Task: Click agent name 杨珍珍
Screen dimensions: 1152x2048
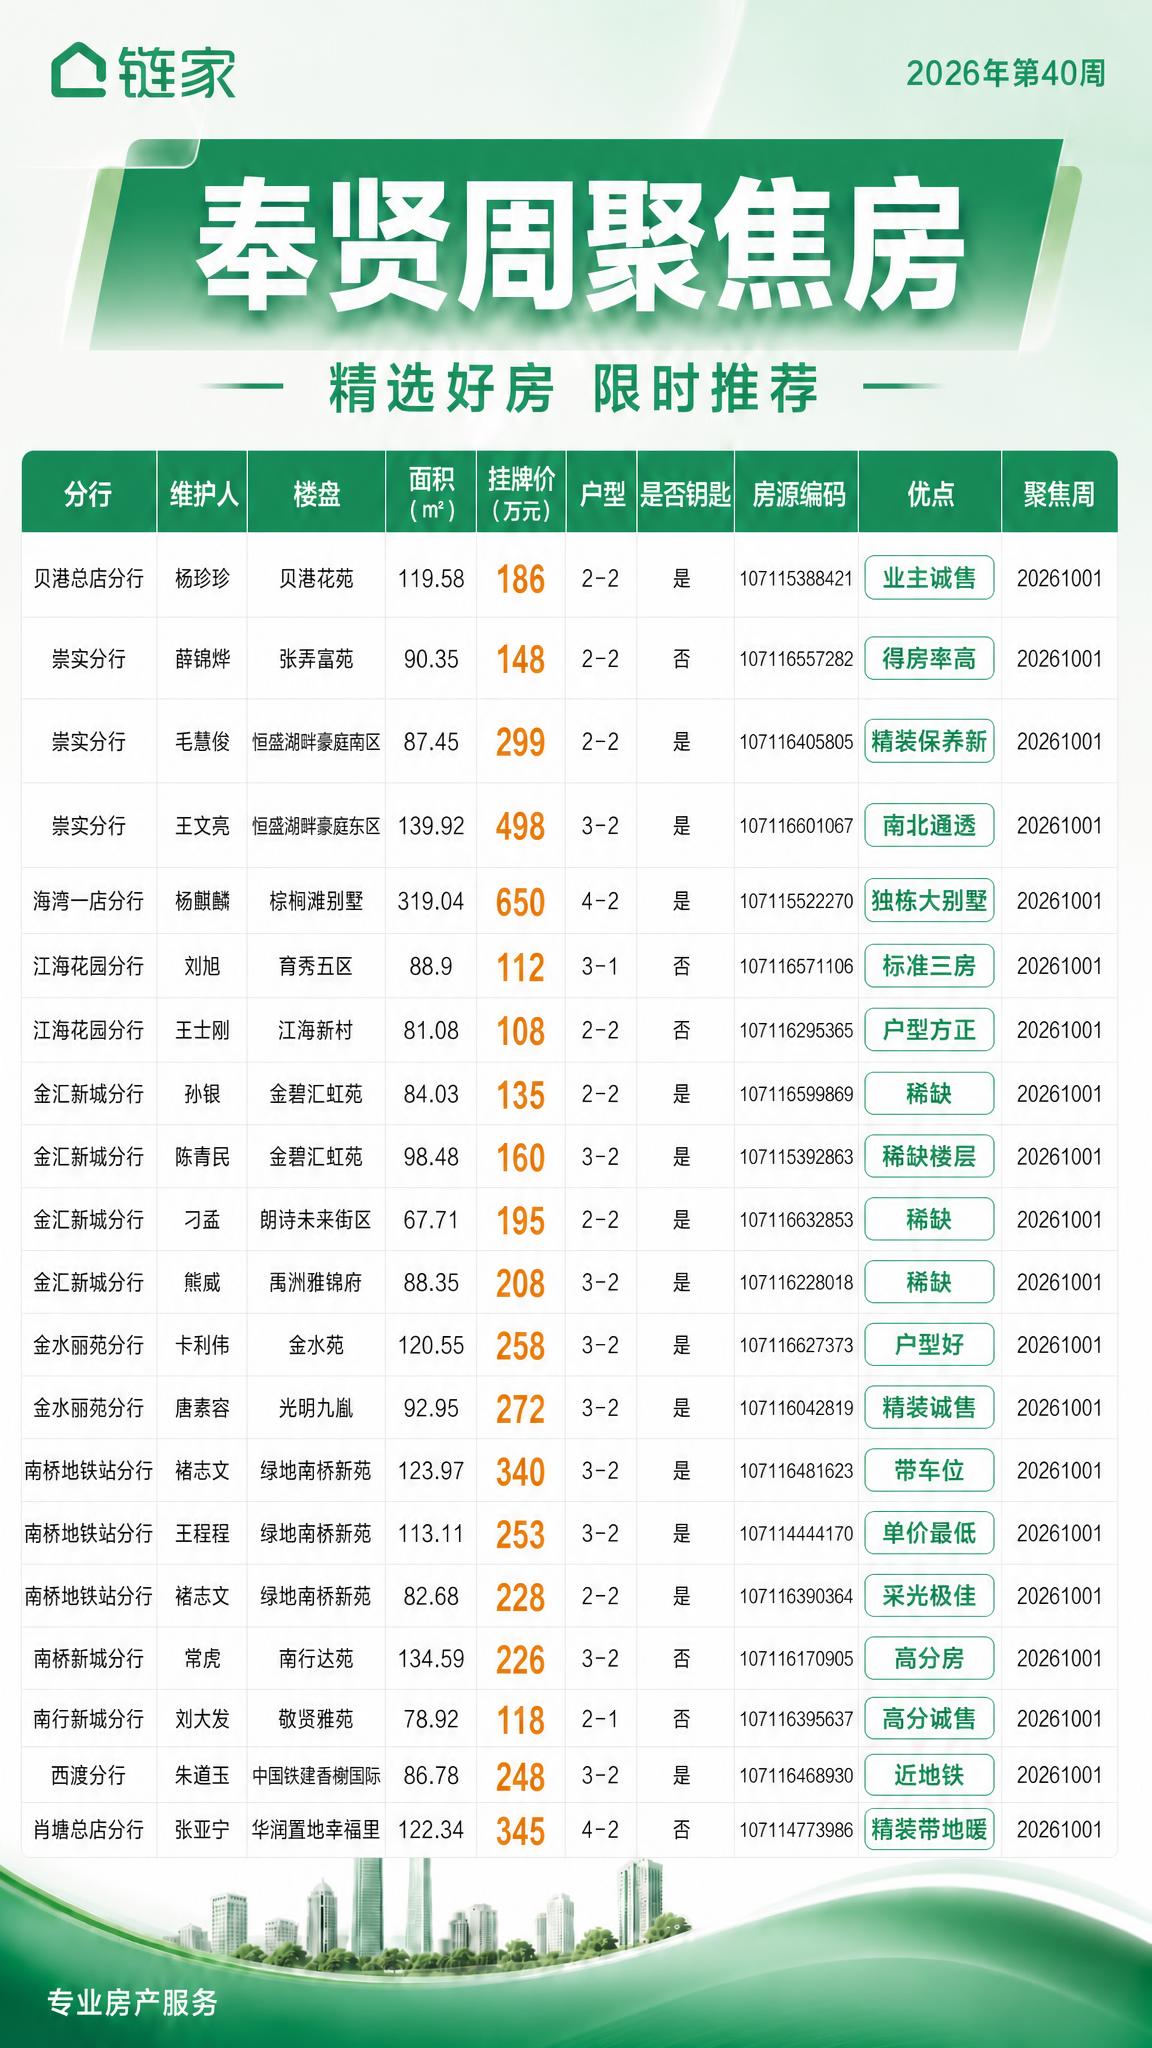Action: pyautogui.click(x=203, y=578)
